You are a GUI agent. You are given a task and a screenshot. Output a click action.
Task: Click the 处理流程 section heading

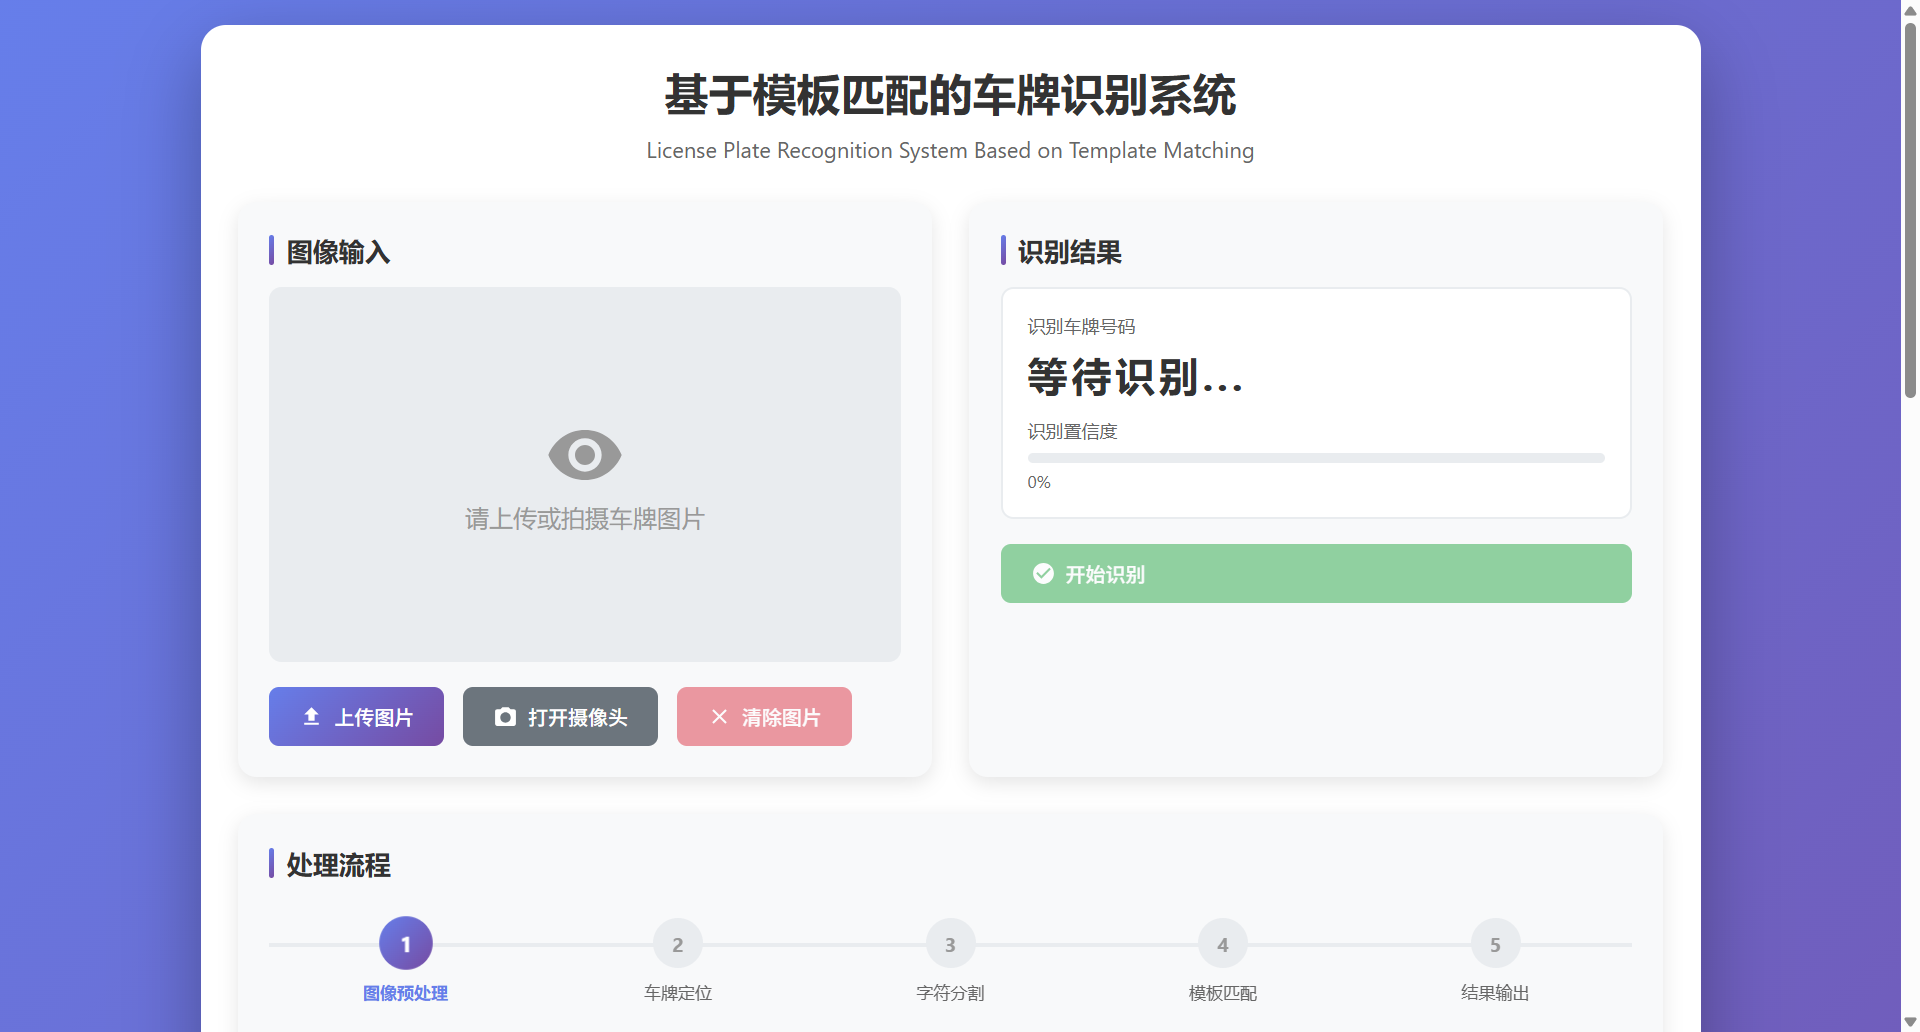pyautogui.click(x=337, y=864)
